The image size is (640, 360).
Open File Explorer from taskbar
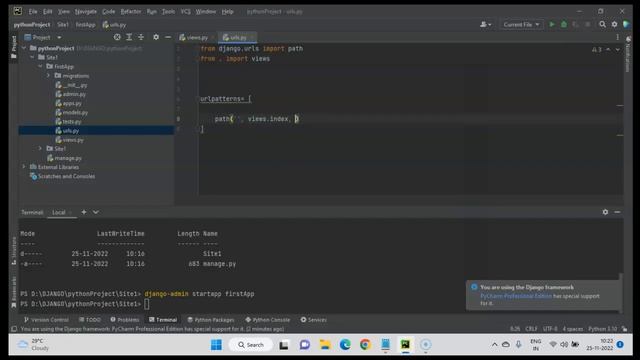point(325,345)
